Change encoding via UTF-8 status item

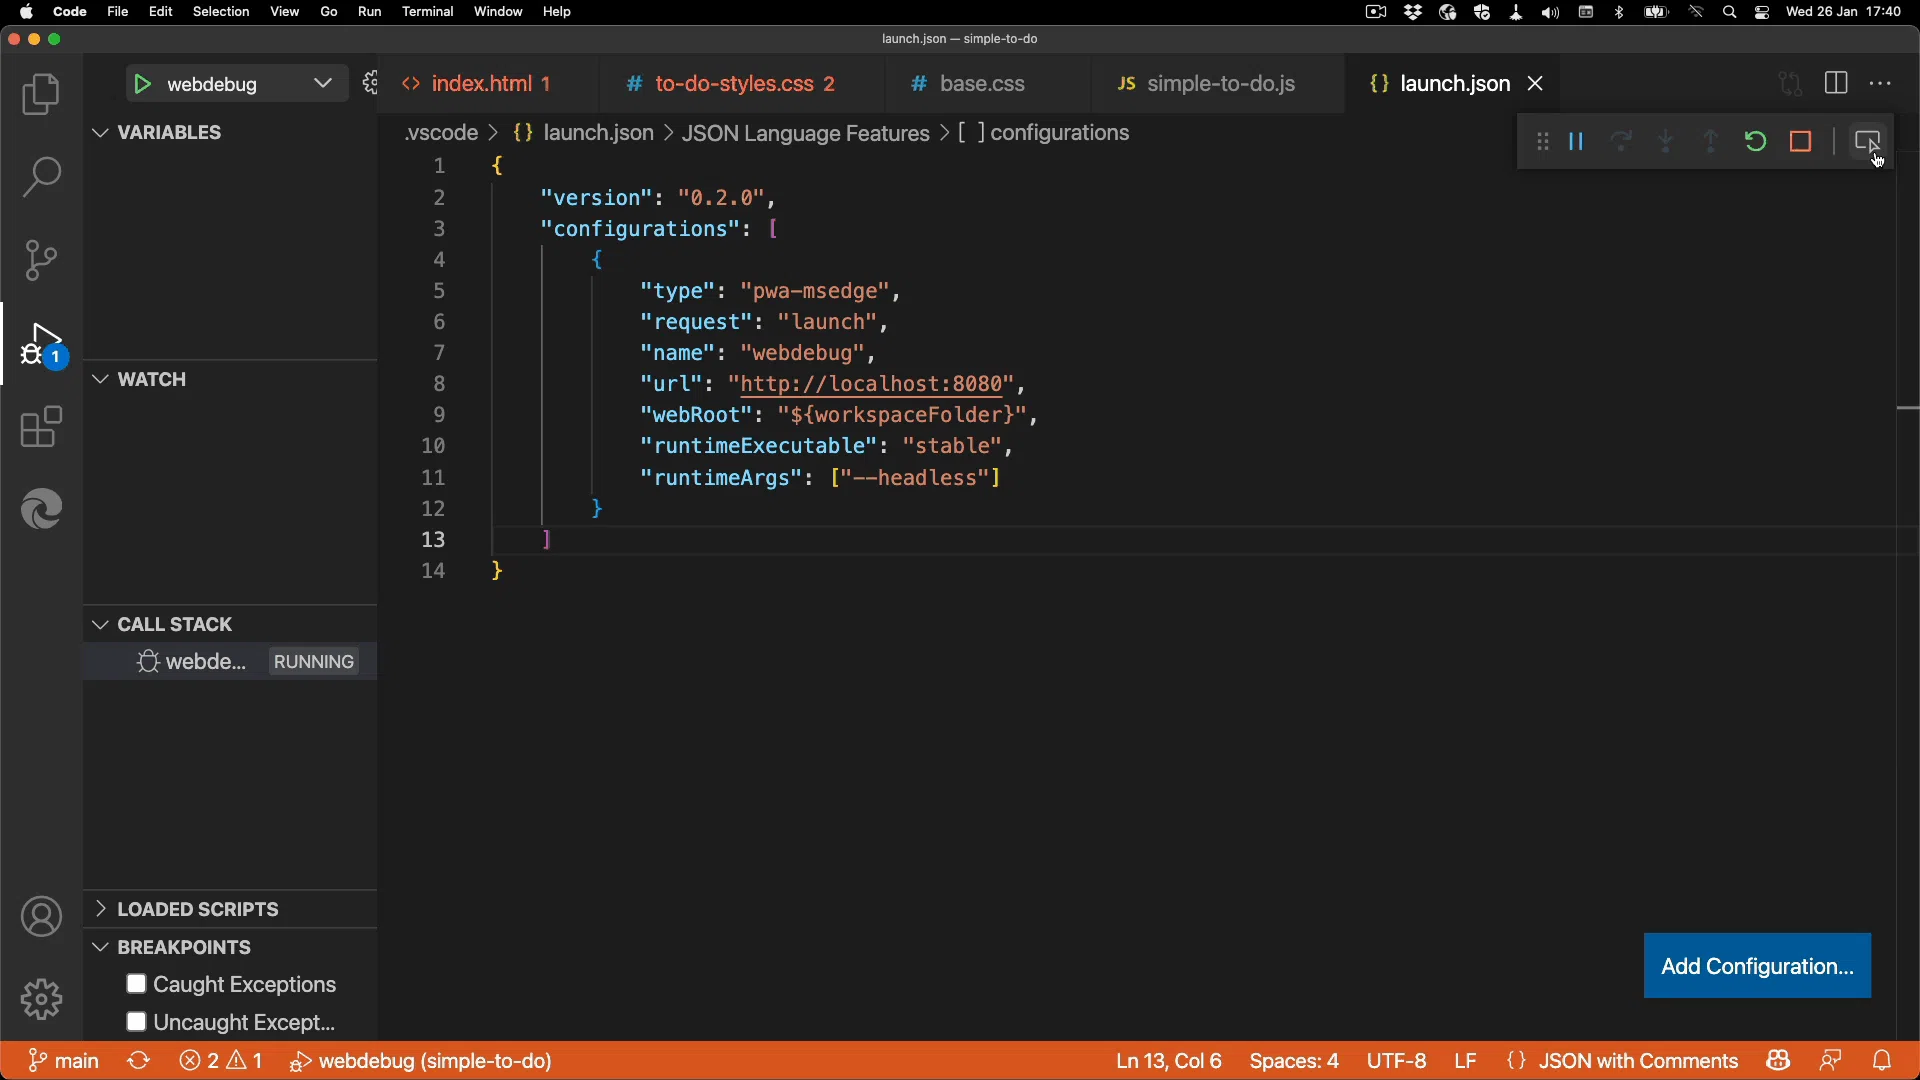[1396, 1061]
